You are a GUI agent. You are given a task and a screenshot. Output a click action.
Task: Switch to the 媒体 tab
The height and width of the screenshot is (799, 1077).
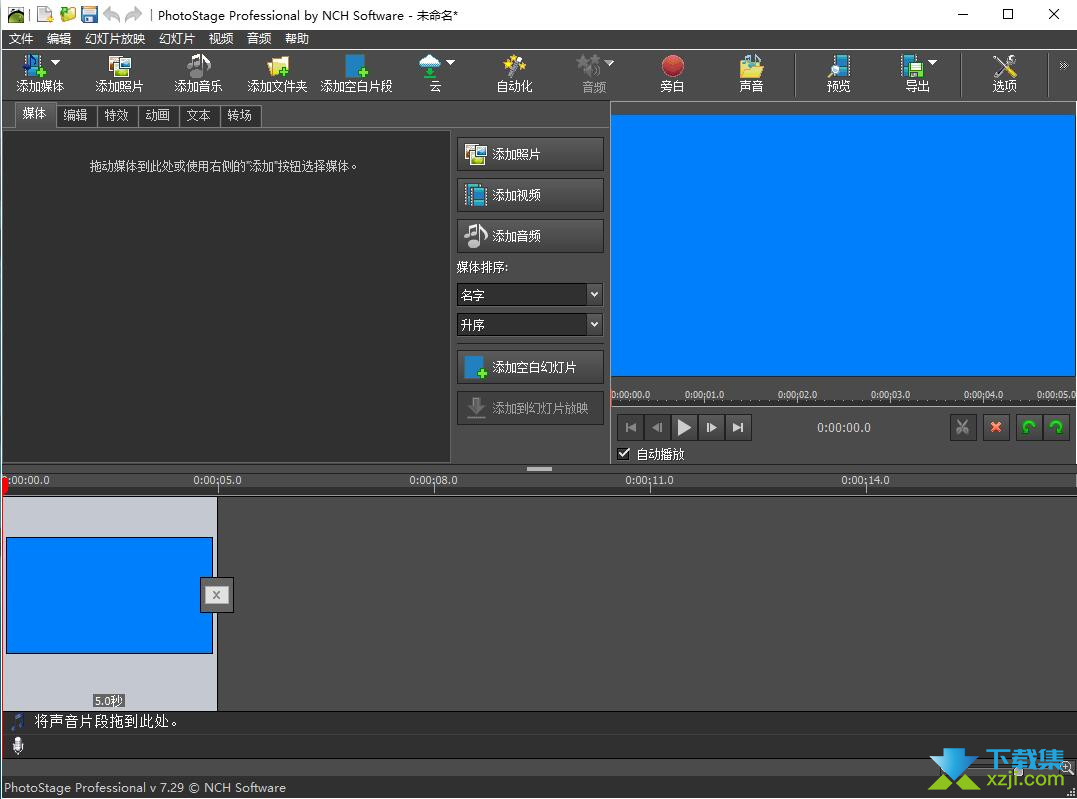[34, 114]
